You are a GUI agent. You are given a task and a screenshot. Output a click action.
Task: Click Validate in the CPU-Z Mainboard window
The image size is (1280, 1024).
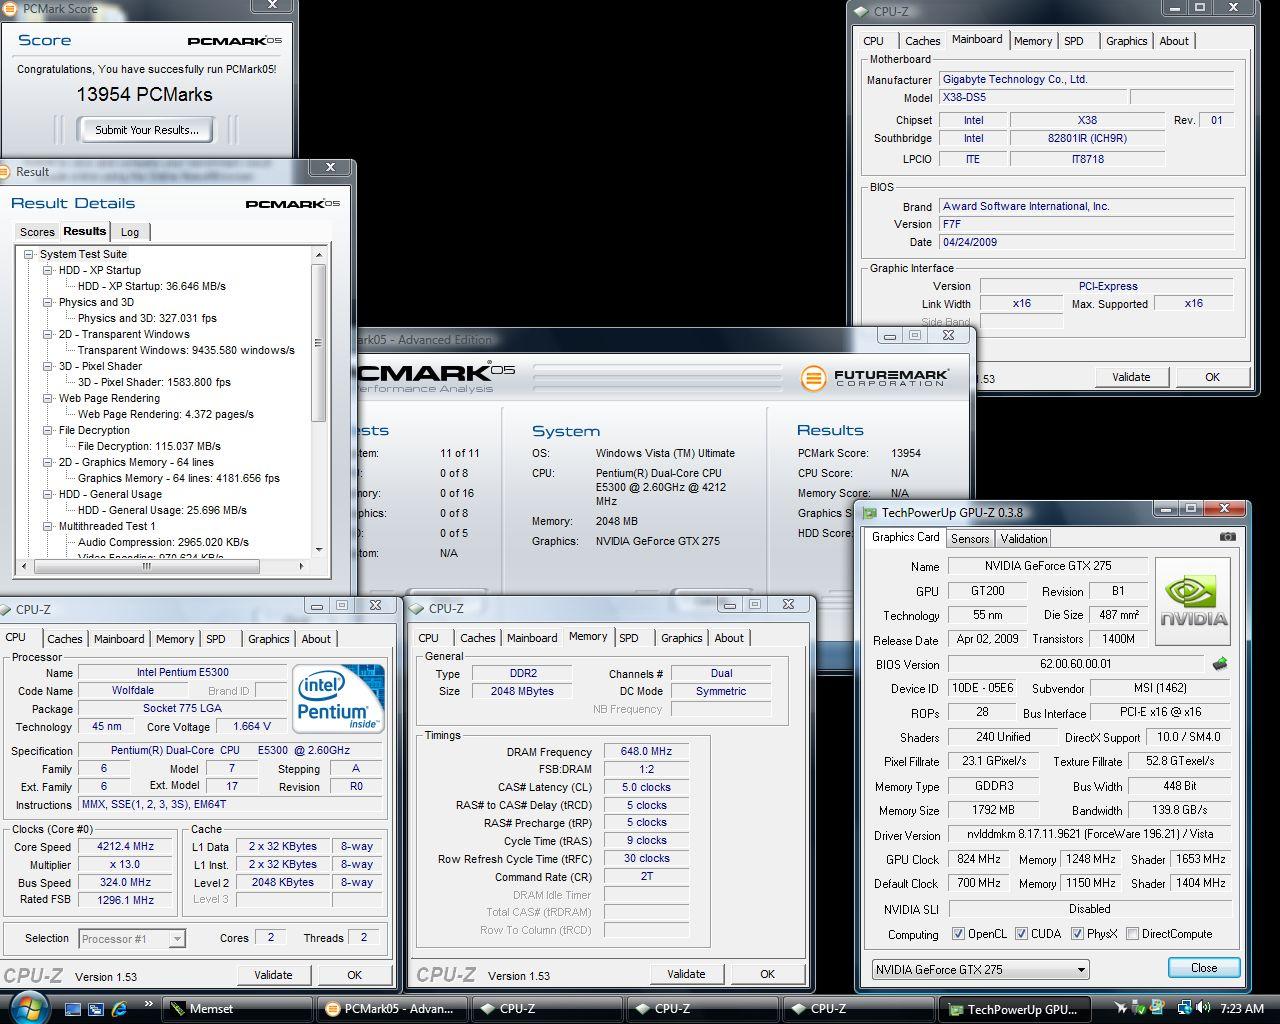(1131, 377)
